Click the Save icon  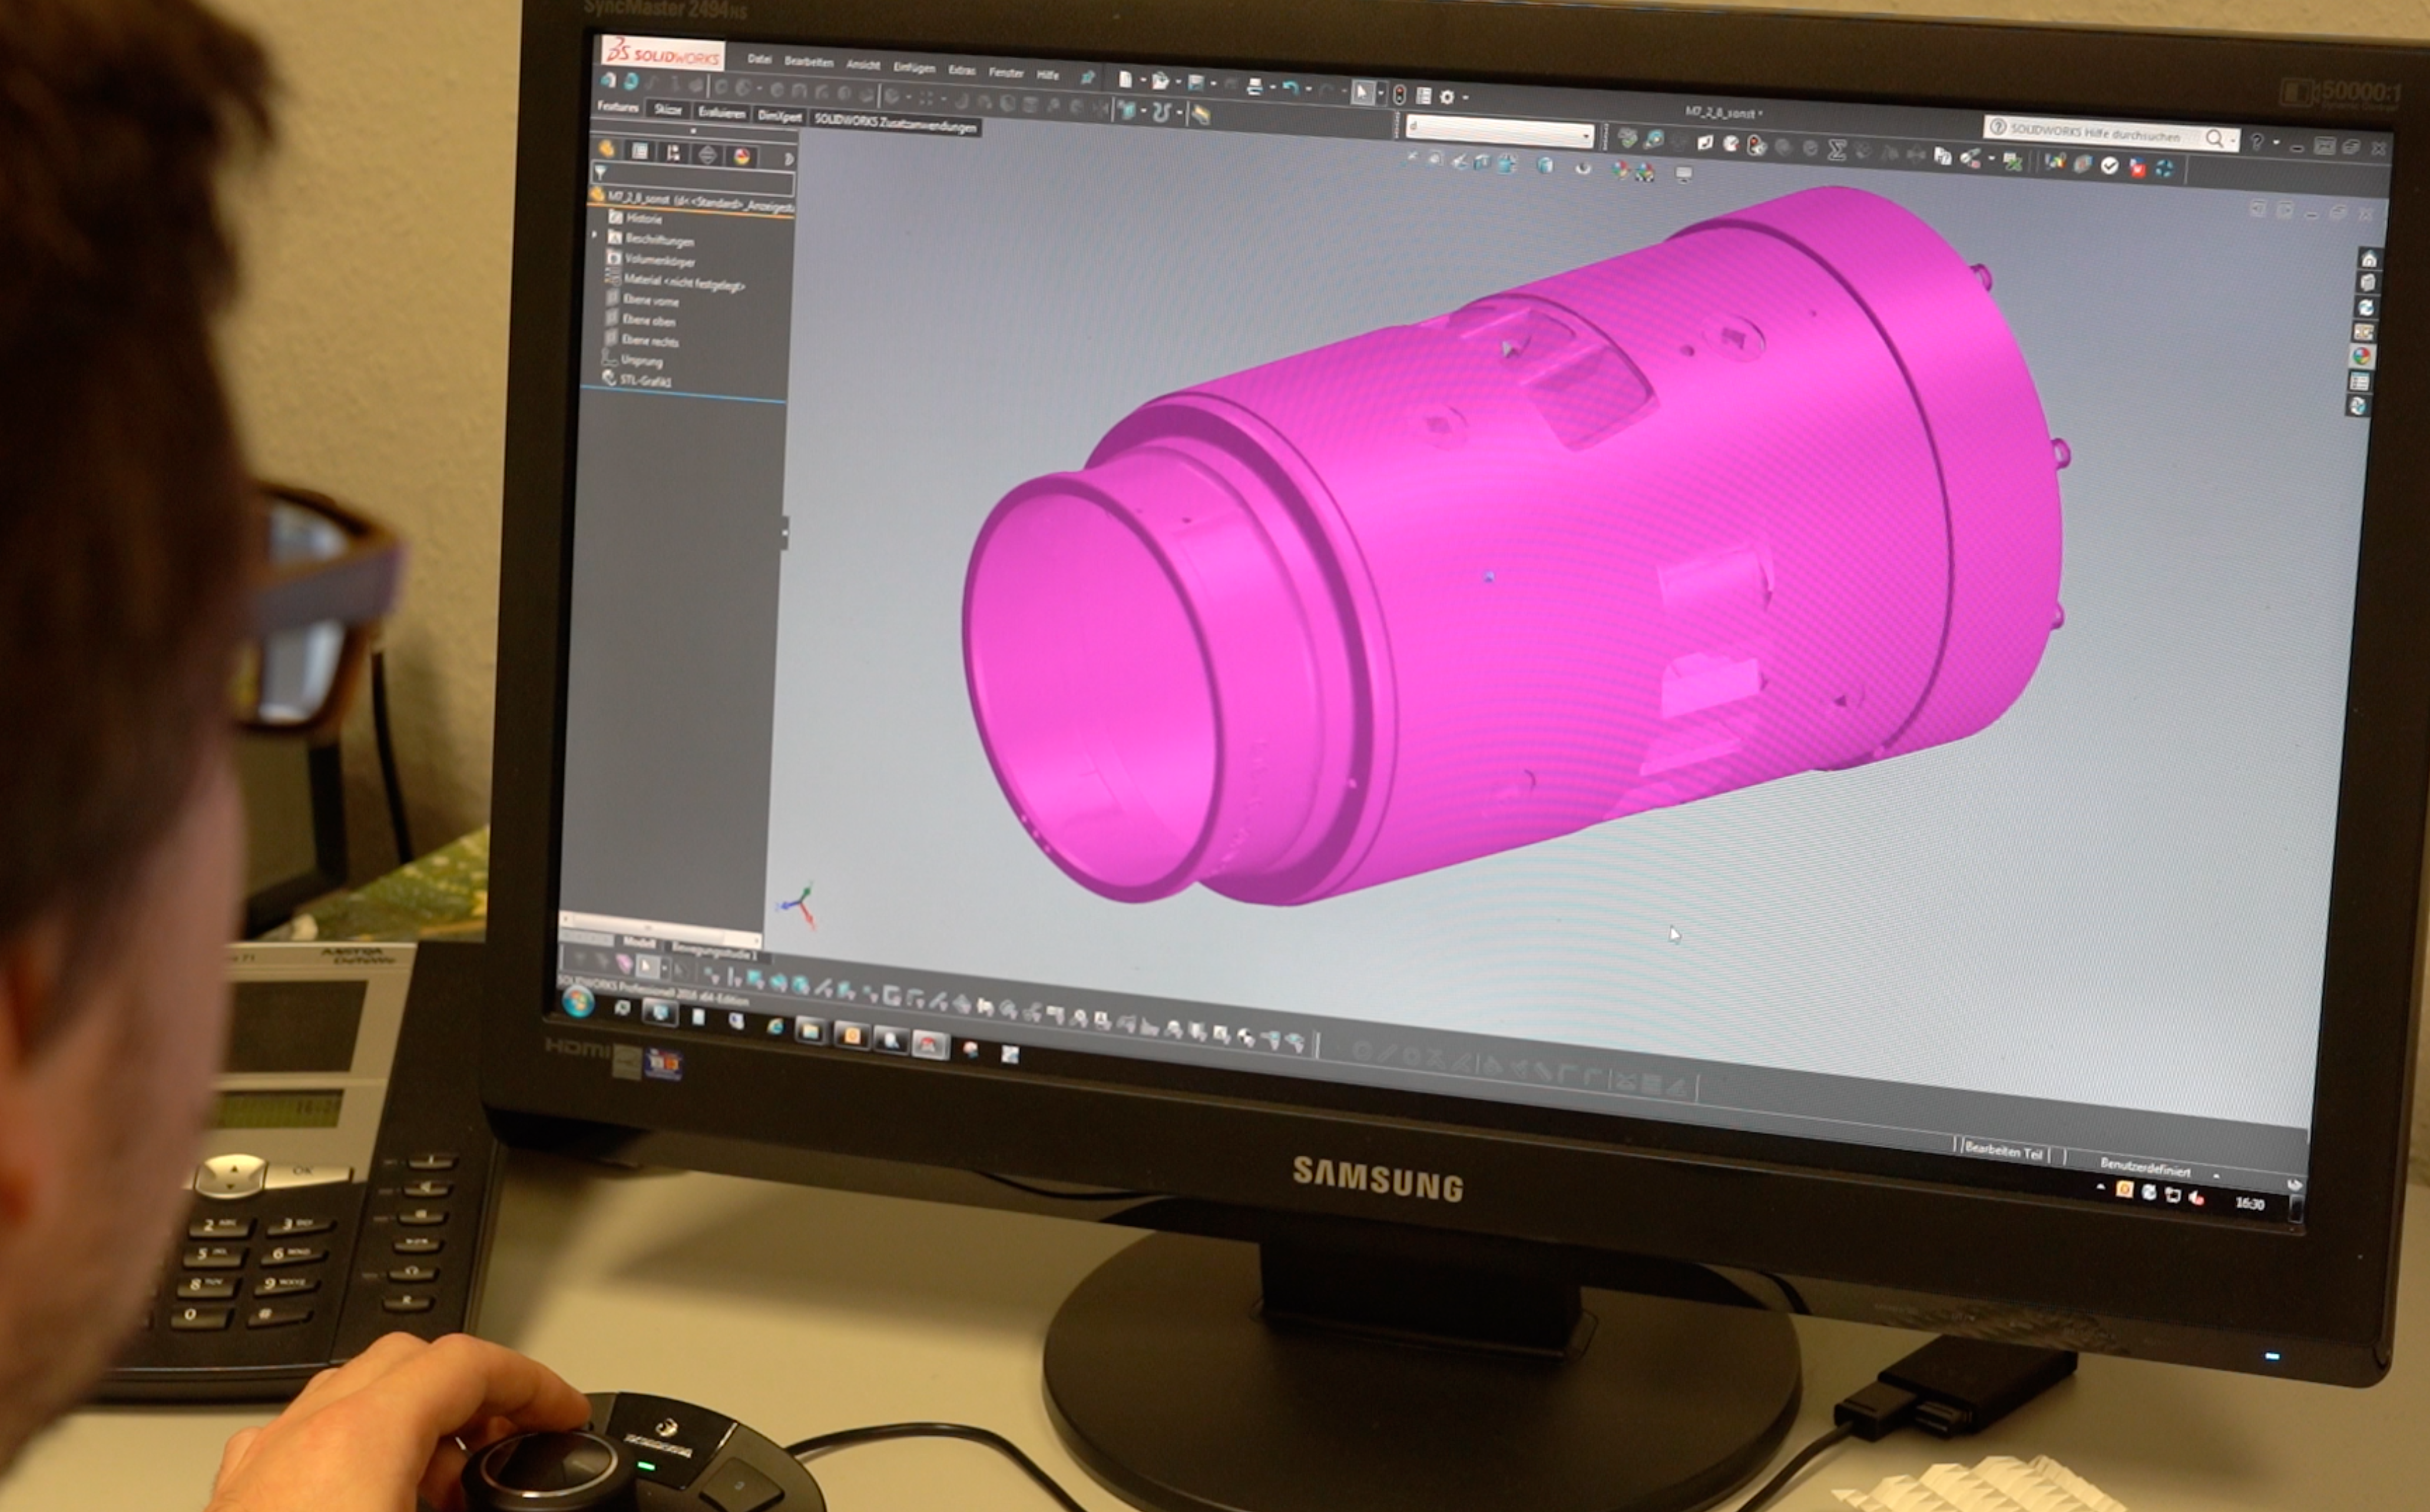1196,83
